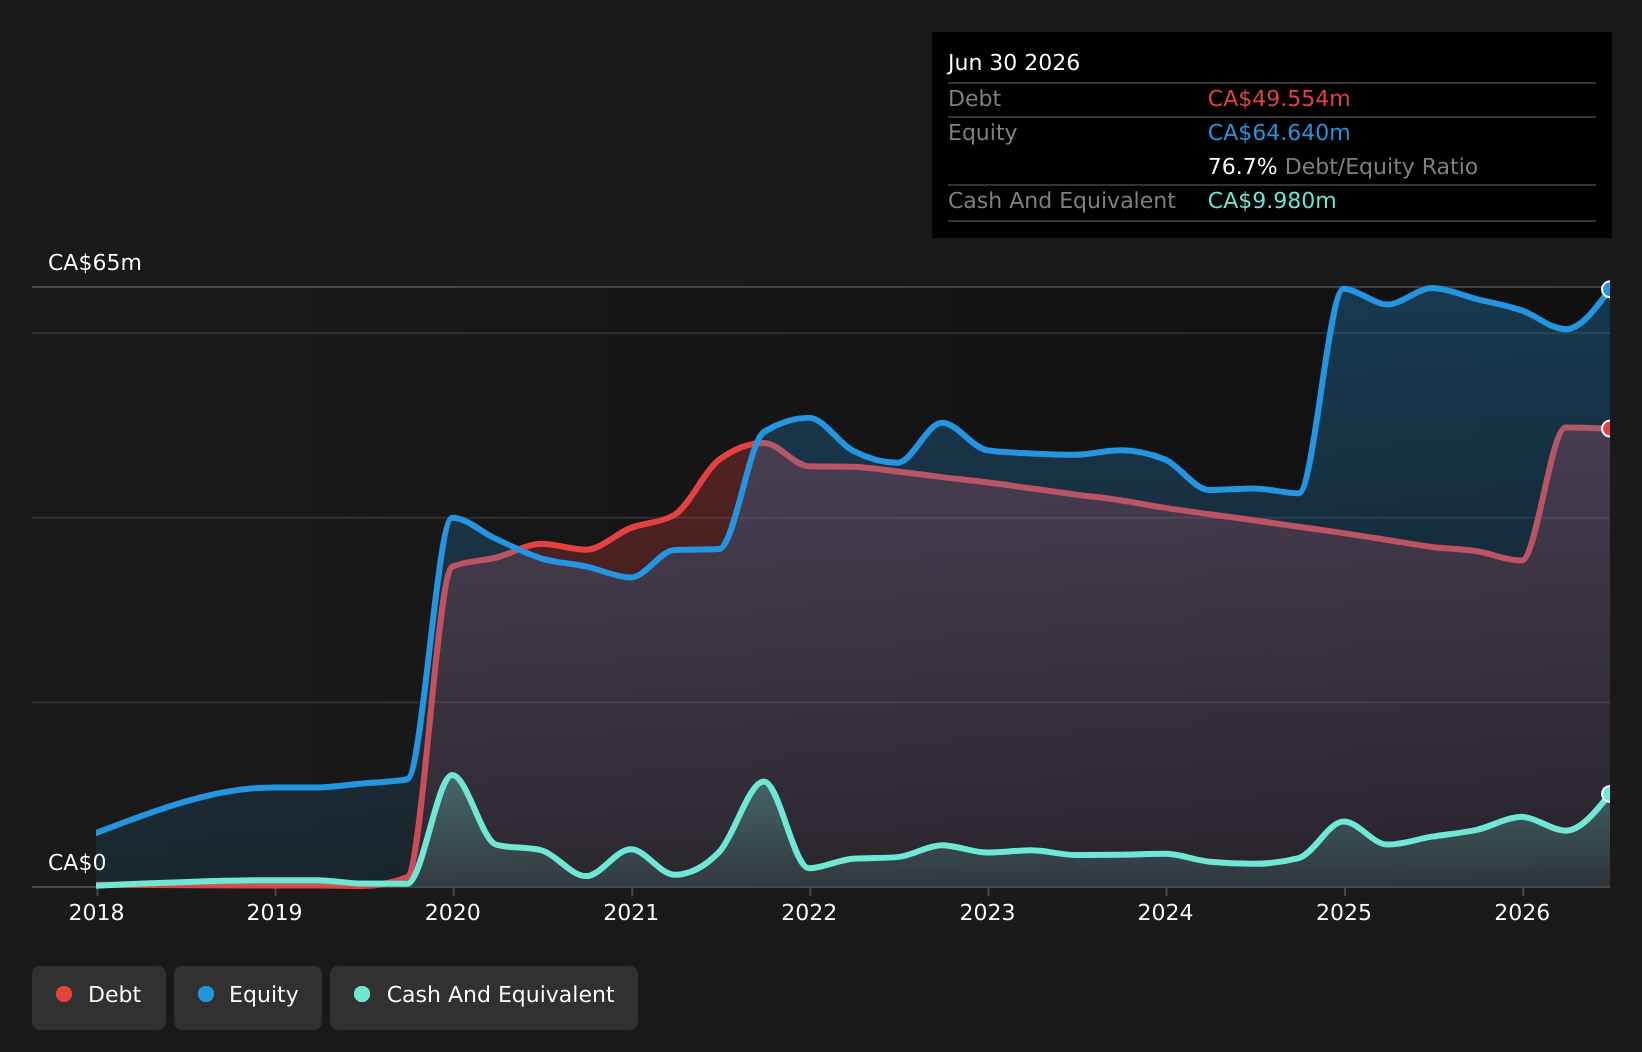Click the Equity row label in tooltip

pos(982,133)
